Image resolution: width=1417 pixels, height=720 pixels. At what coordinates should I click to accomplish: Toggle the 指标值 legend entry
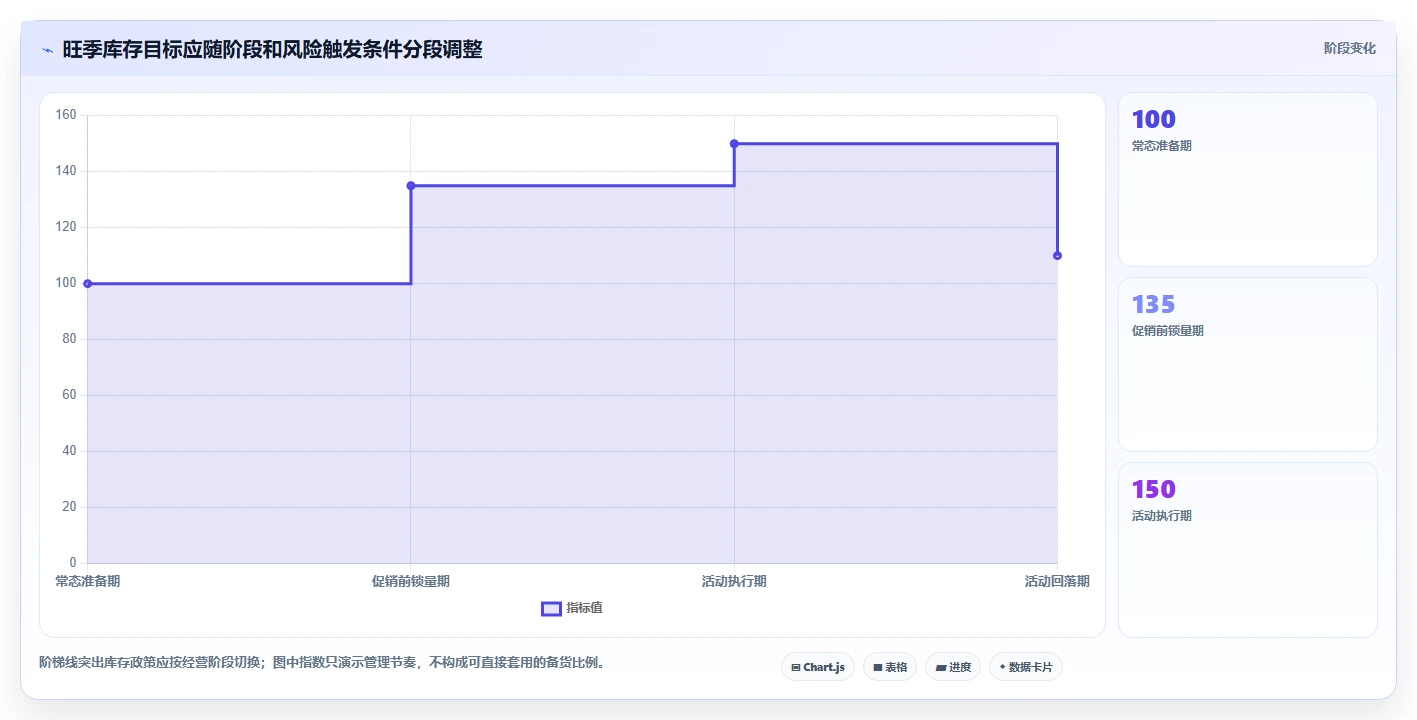[572, 609]
